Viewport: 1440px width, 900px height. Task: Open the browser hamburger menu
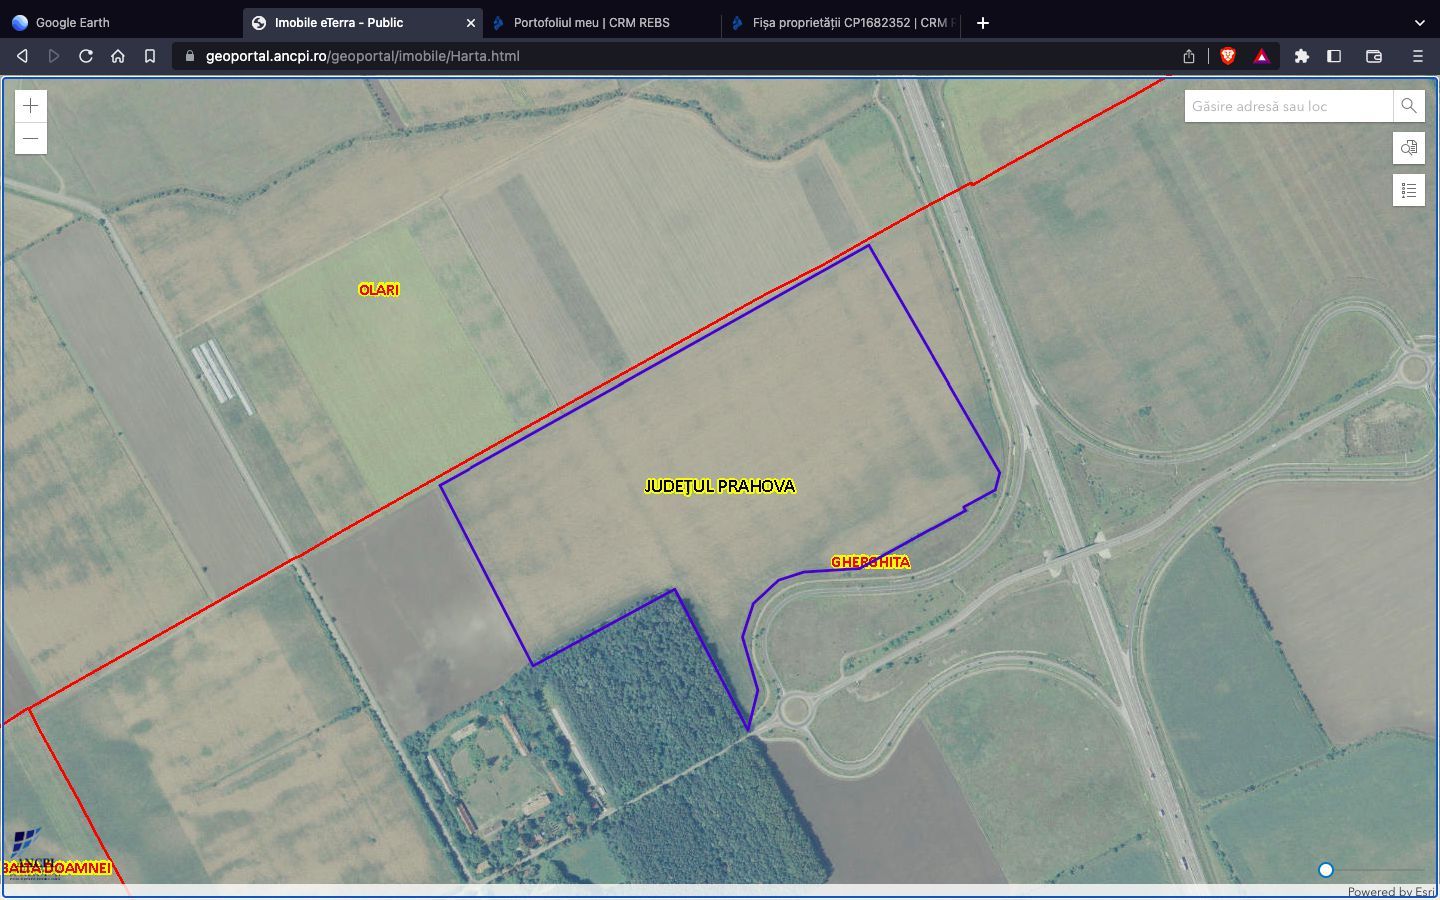(1418, 56)
